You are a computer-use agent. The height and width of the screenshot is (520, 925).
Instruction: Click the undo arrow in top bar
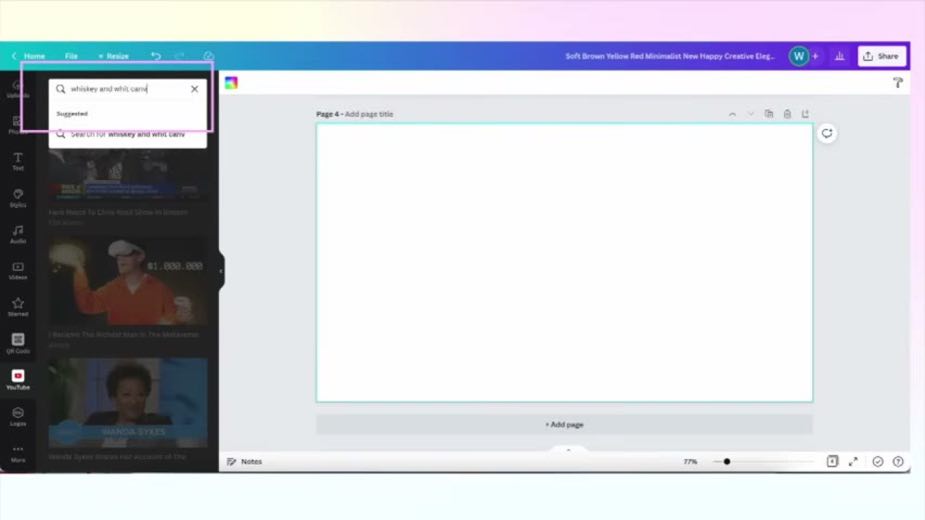click(156, 56)
